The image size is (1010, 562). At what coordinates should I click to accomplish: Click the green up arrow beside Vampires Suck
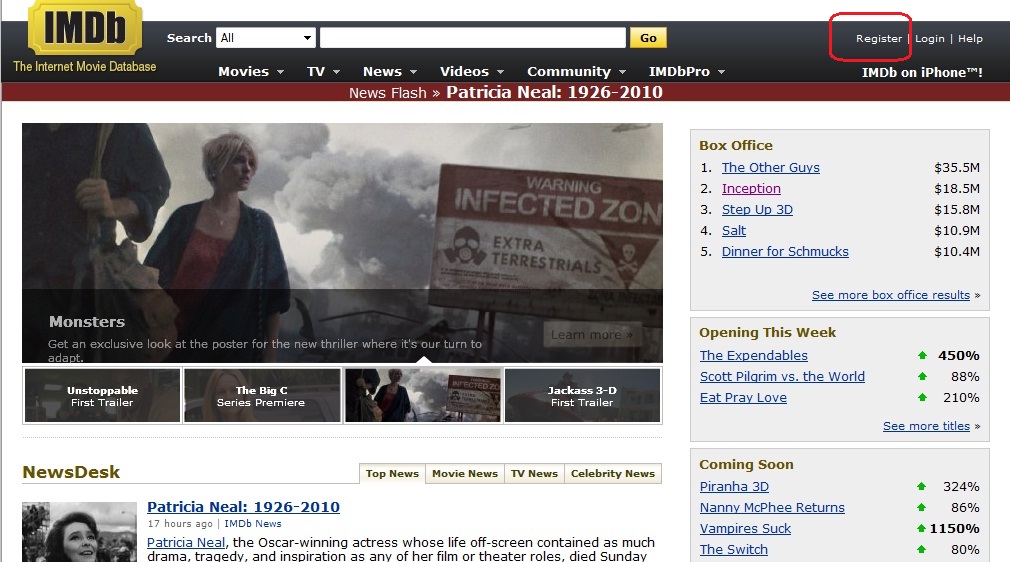point(921,528)
